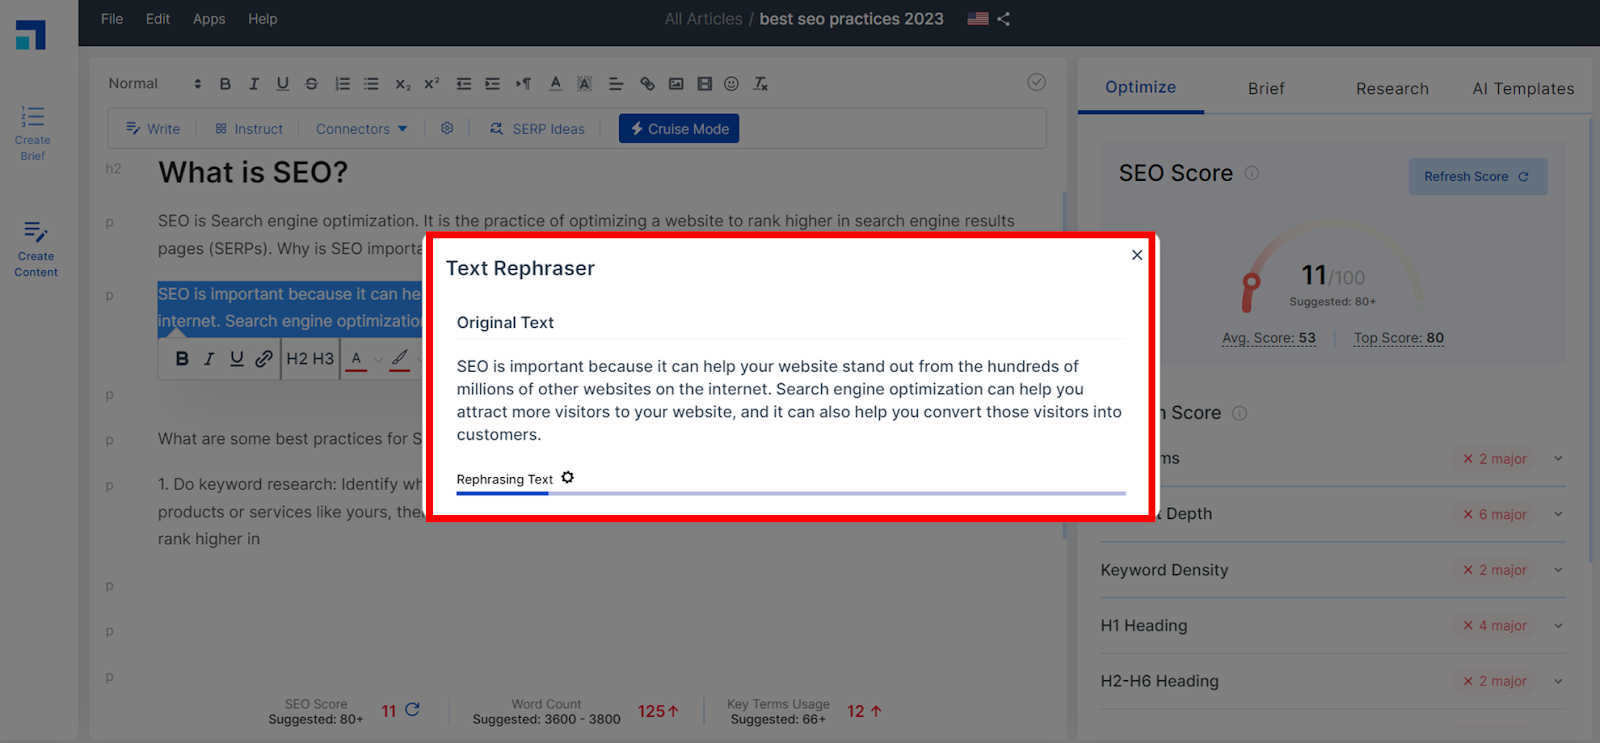The width and height of the screenshot is (1600, 743).
Task: Toggle underline in the top editor toolbar
Action: 283,84
